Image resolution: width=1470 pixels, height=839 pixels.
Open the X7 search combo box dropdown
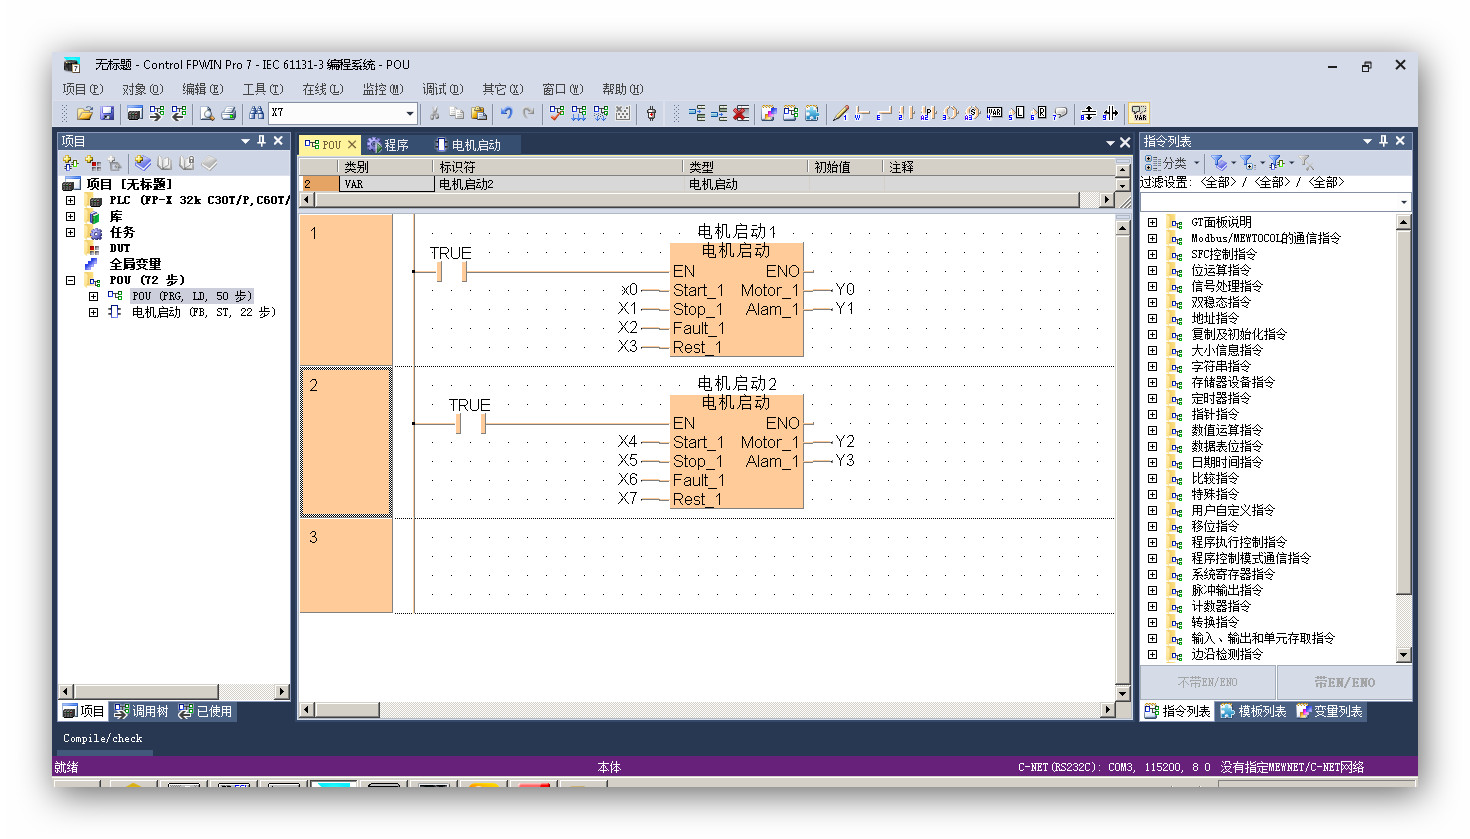[409, 114]
